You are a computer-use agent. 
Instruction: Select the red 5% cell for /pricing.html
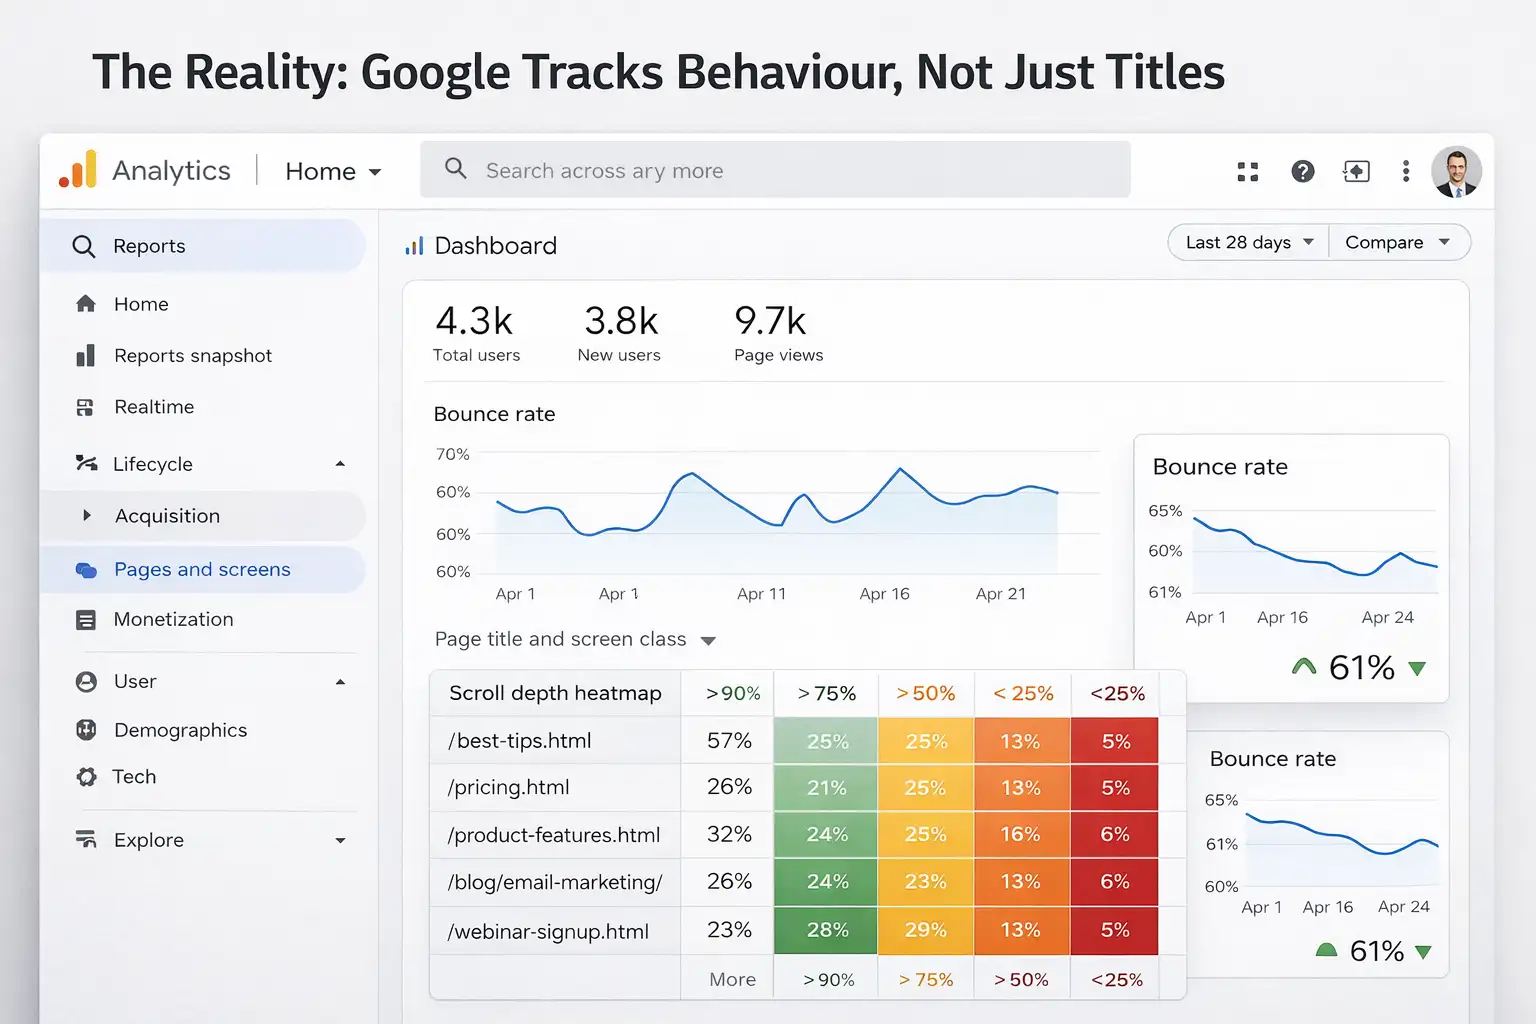[x=1114, y=787]
